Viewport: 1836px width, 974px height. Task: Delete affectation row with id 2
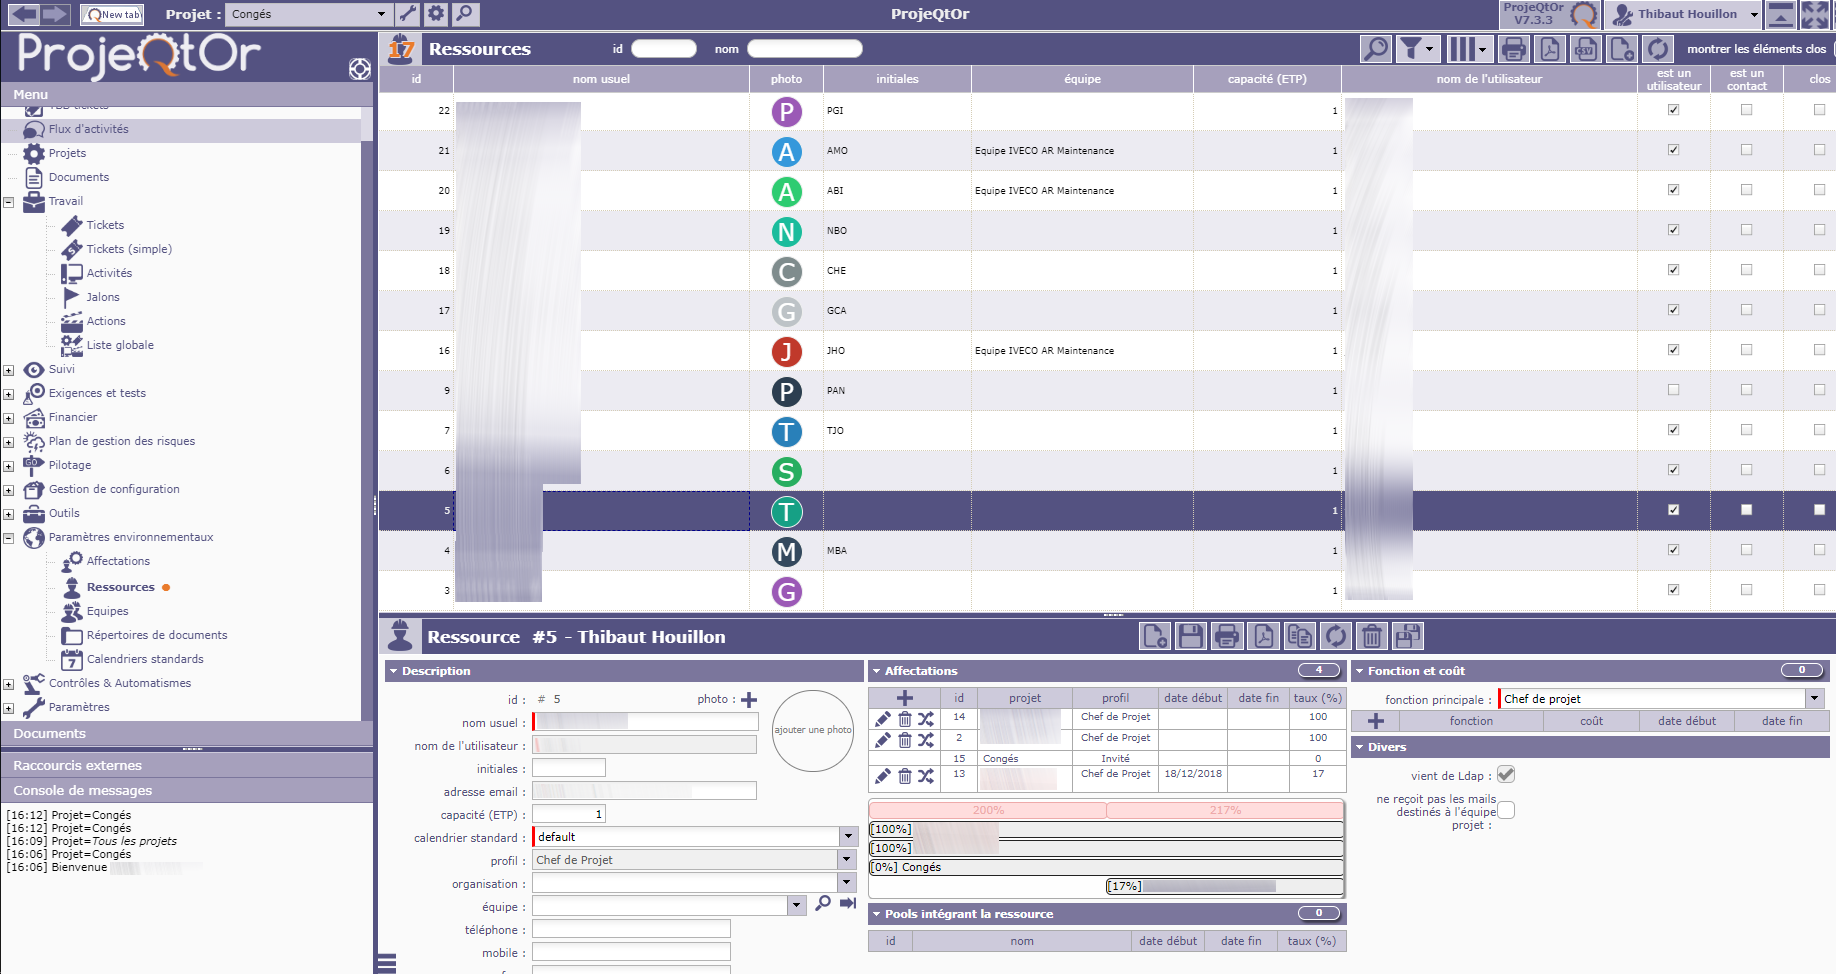tap(905, 739)
